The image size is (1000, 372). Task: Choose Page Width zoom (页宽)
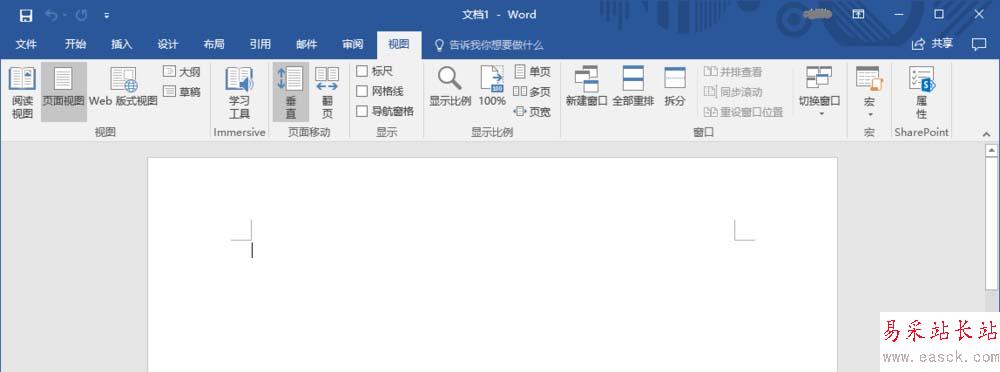[532, 112]
